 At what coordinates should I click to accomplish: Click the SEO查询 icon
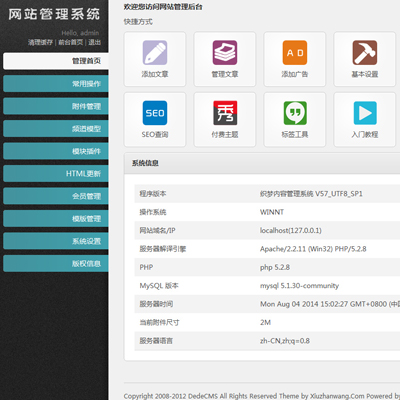click(155, 113)
